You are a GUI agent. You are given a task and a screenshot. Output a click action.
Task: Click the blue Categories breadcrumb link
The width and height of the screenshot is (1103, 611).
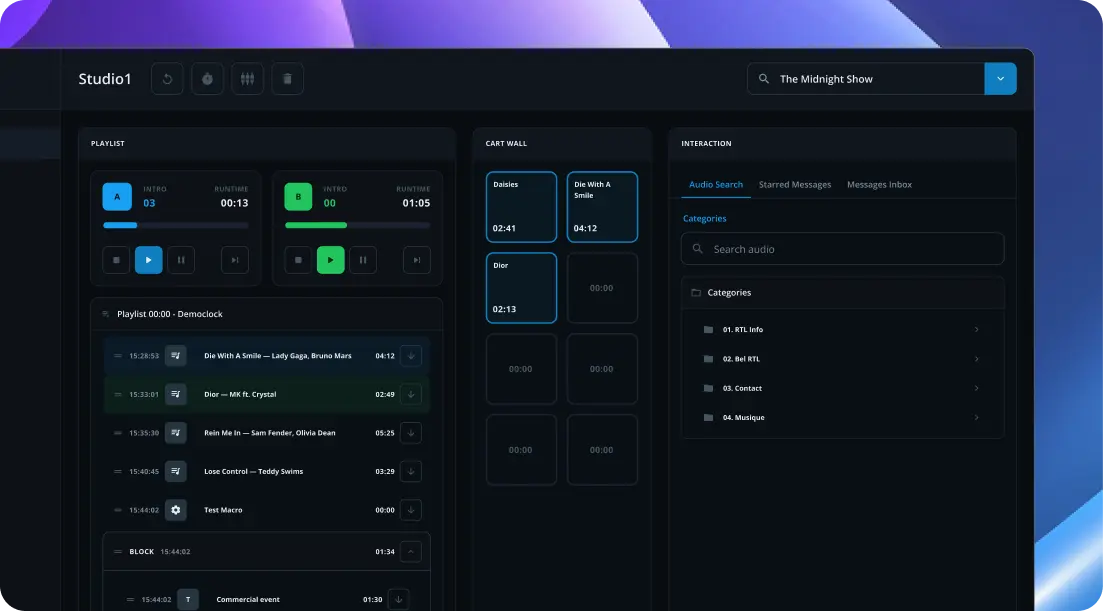click(x=704, y=219)
